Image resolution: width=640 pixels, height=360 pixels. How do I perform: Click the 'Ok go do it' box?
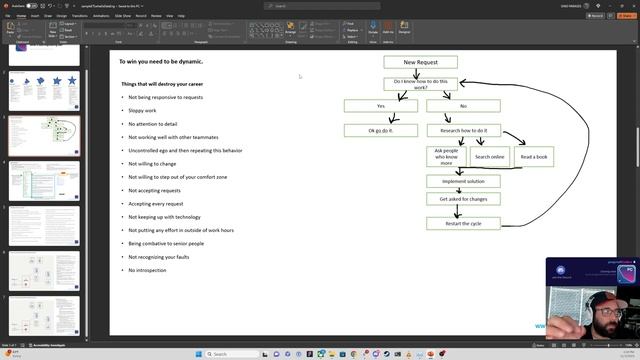coord(381,131)
